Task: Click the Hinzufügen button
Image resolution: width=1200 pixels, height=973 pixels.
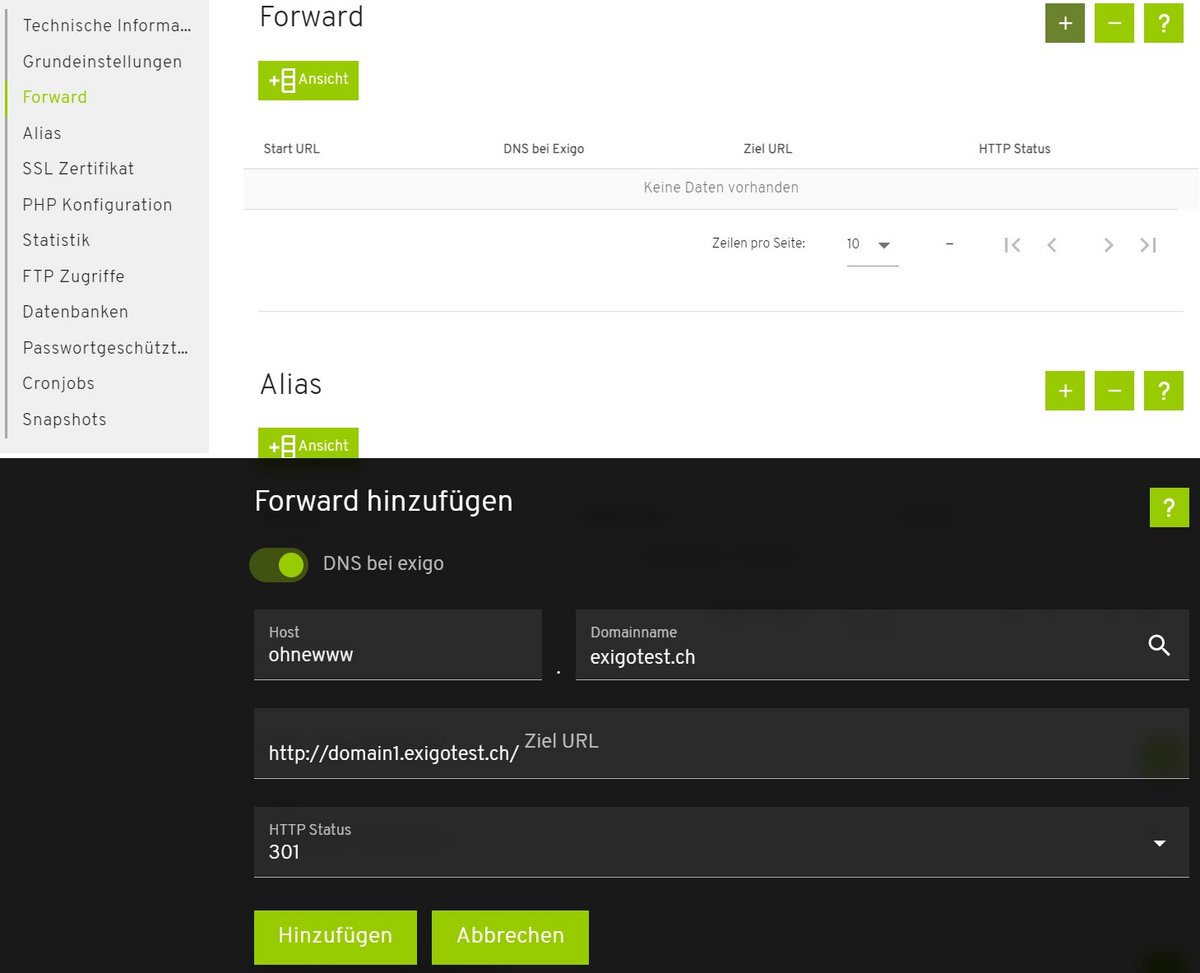Action: click(335, 936)
